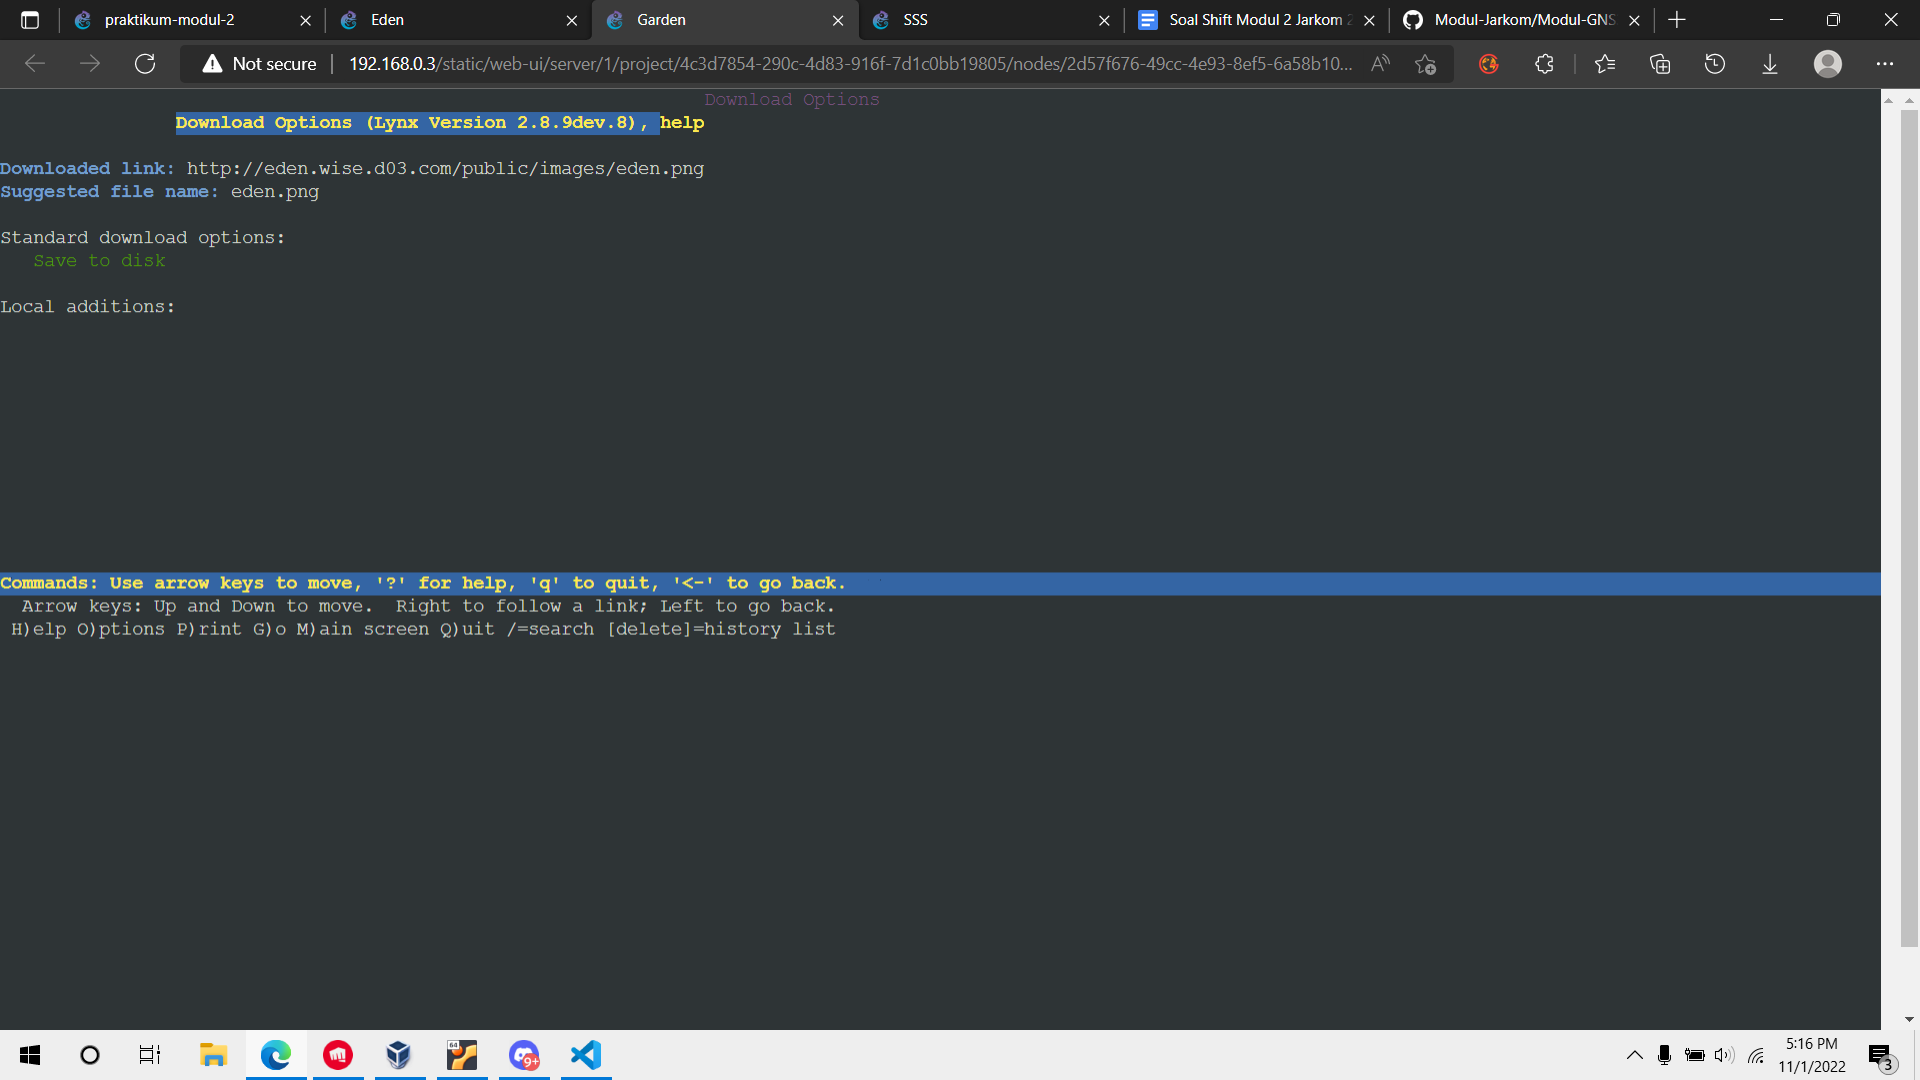
Task: Show hidden system tray icons chevron
Action: [1634, 1055]
